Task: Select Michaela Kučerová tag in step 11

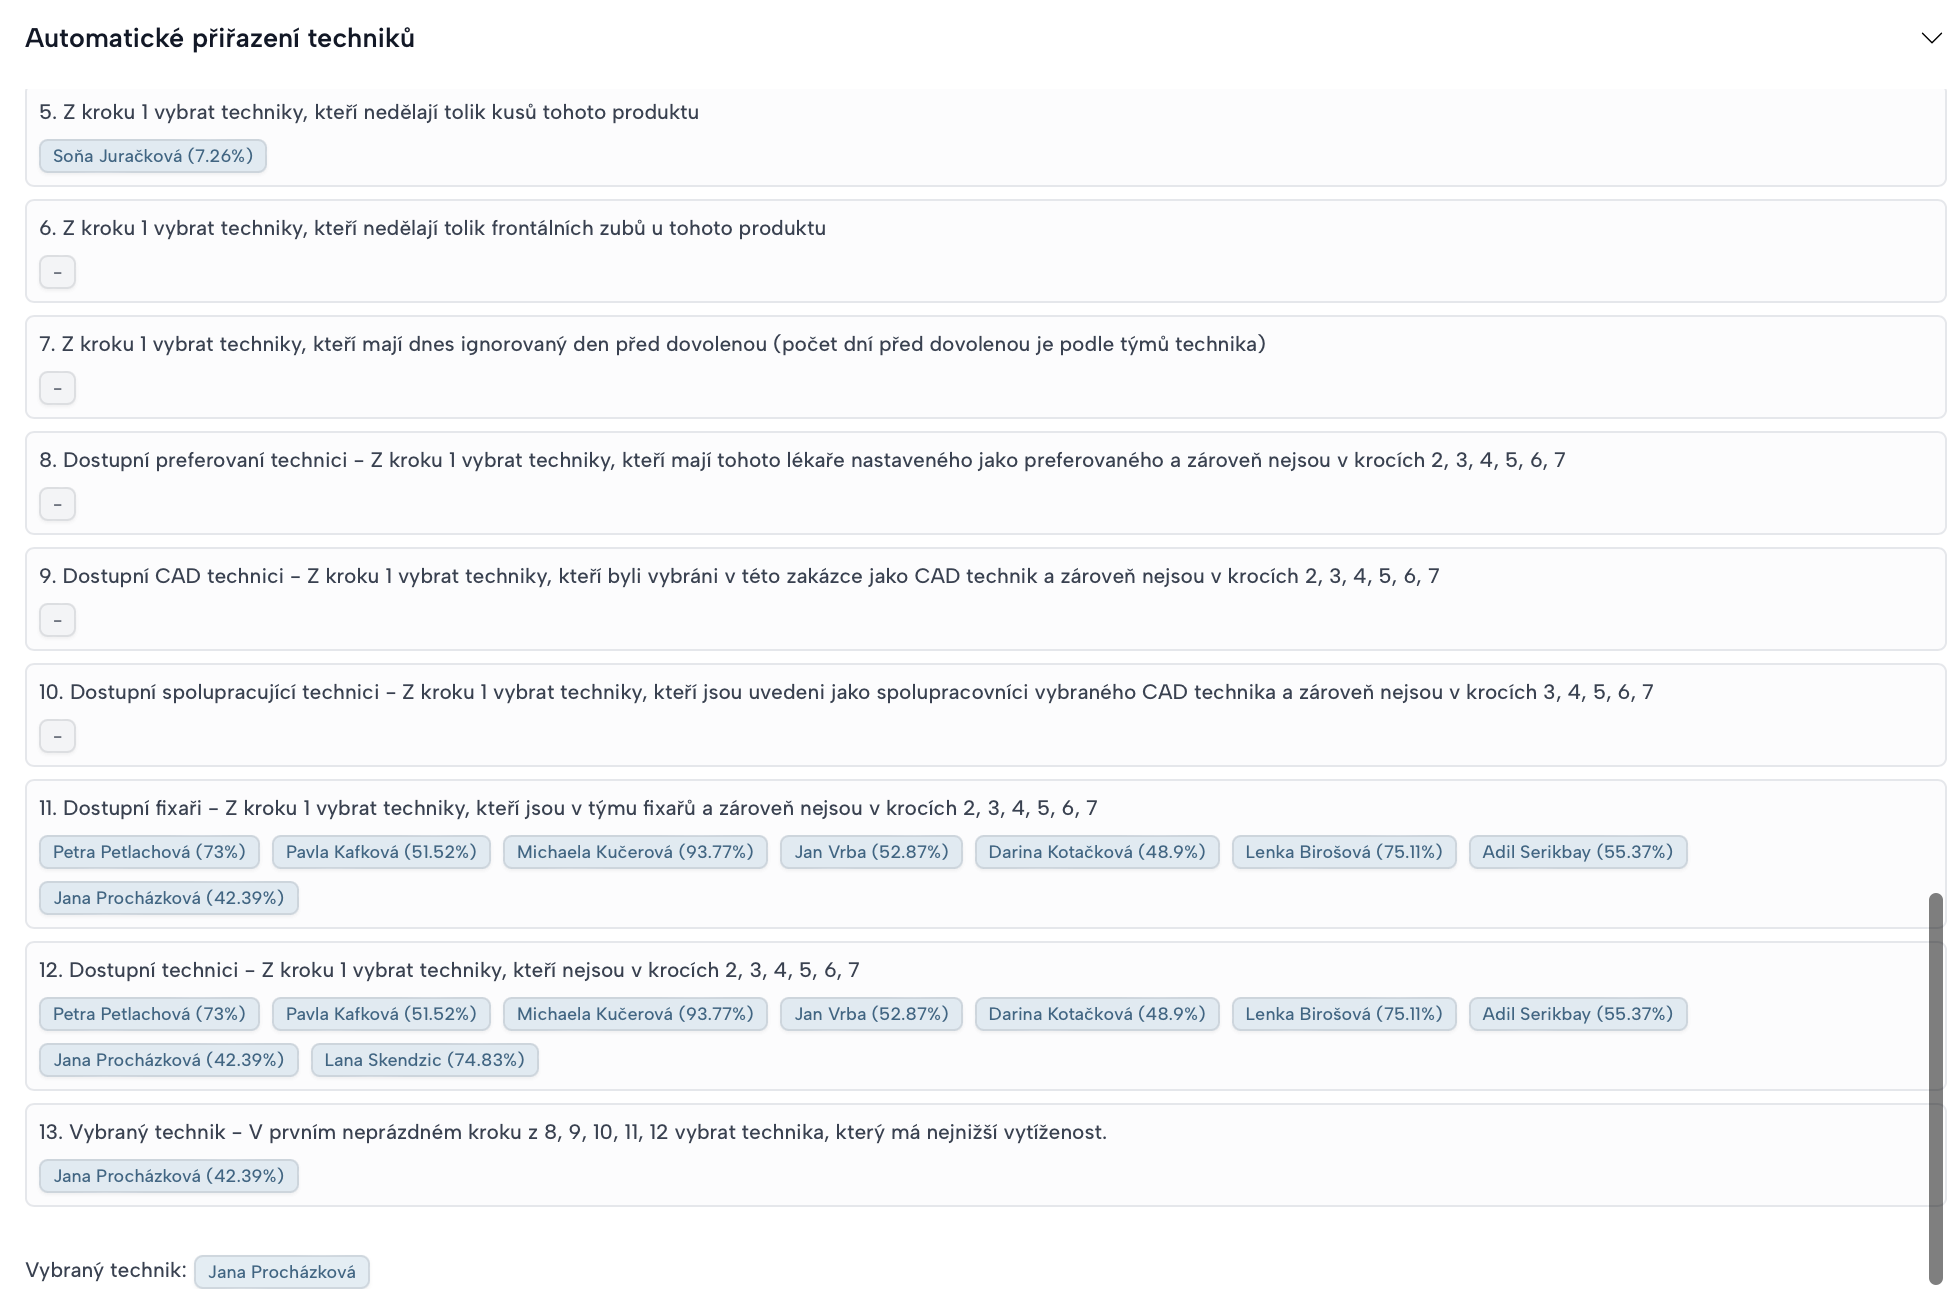Action: [x=634, y=852]
